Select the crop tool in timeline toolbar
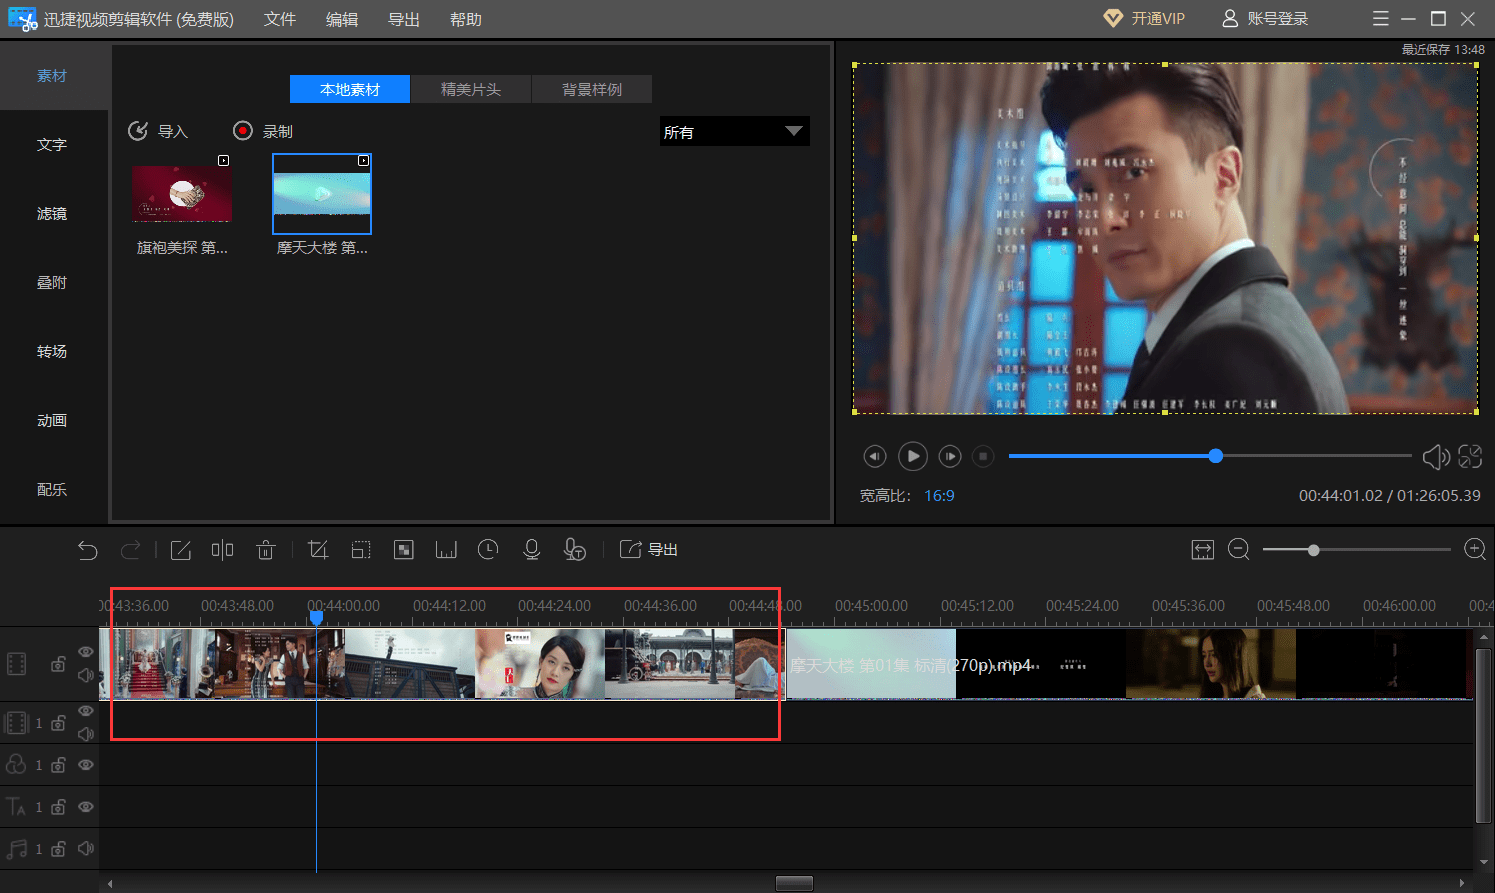The image size is (1495, 893). click(x=318, y=550)
